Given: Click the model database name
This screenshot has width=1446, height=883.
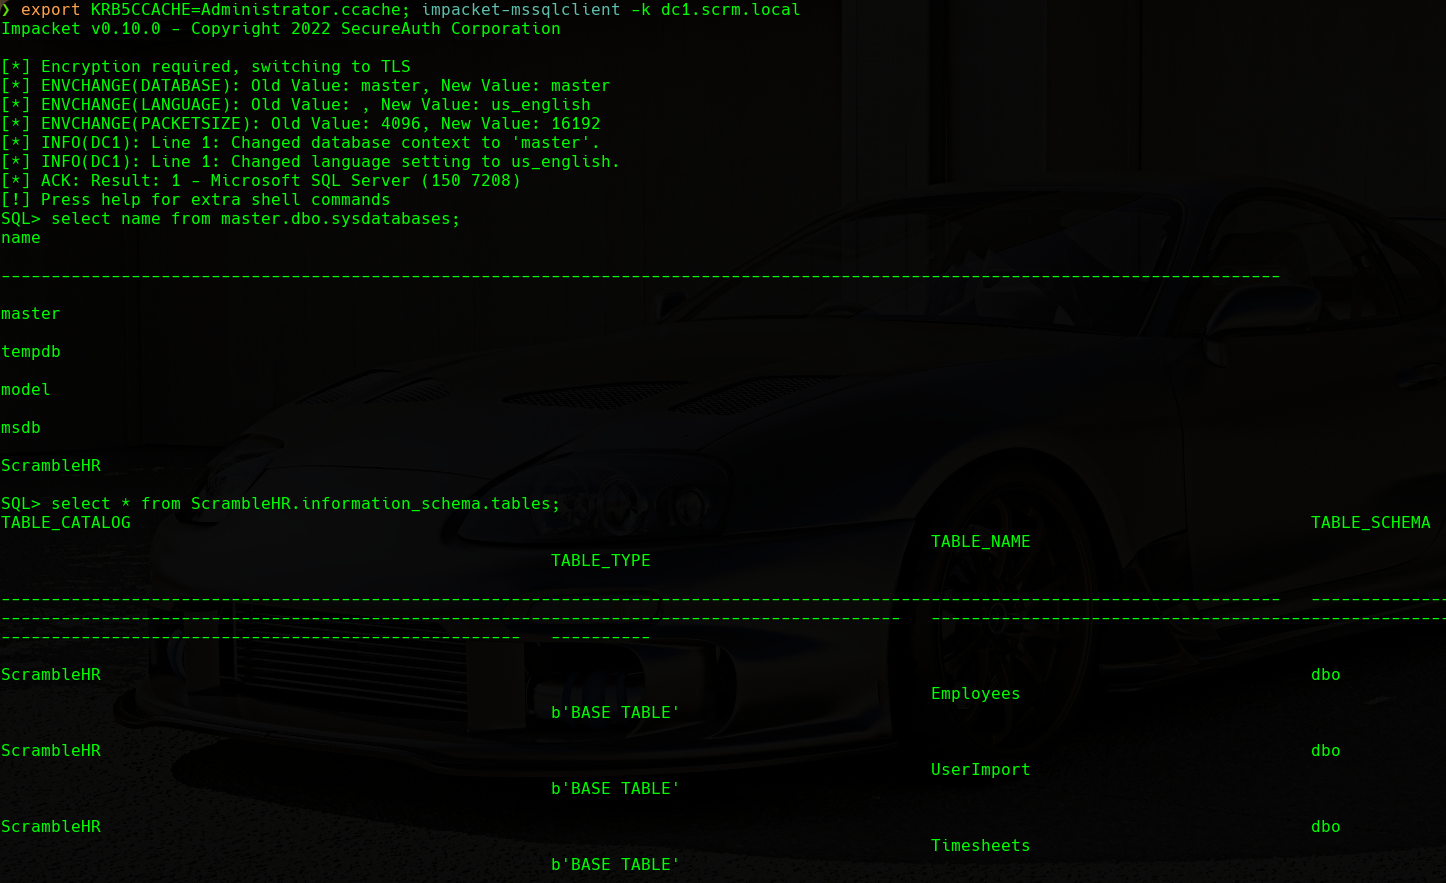Looking at the screenshot, I should click(26, 390).
